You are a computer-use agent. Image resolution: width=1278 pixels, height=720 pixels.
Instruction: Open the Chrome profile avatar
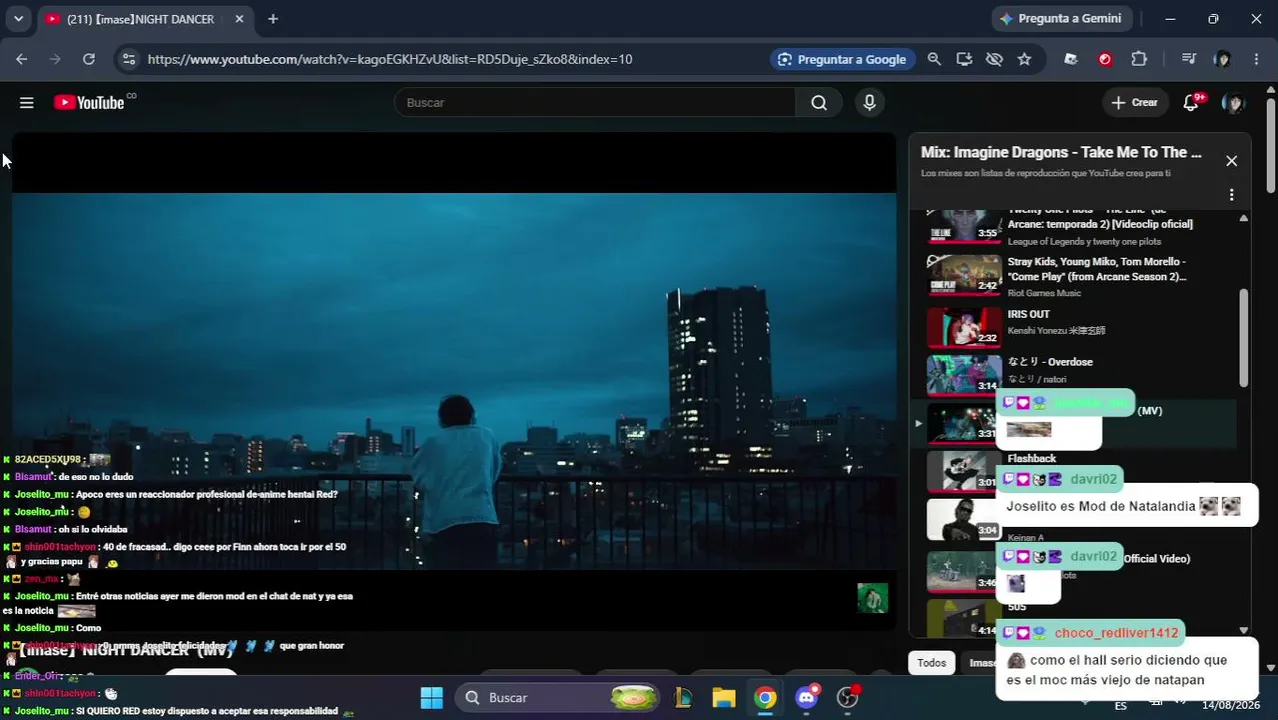(1222, 59)
